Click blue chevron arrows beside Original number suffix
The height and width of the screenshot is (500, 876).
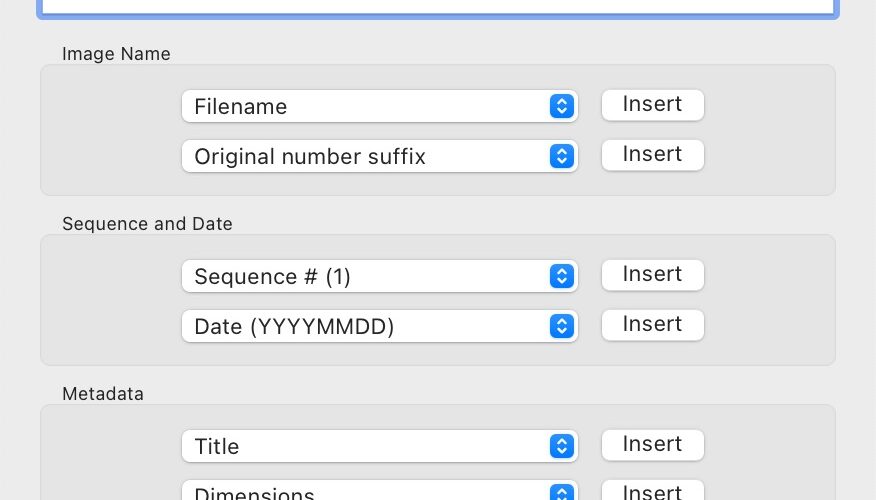[x=561, y=156]
